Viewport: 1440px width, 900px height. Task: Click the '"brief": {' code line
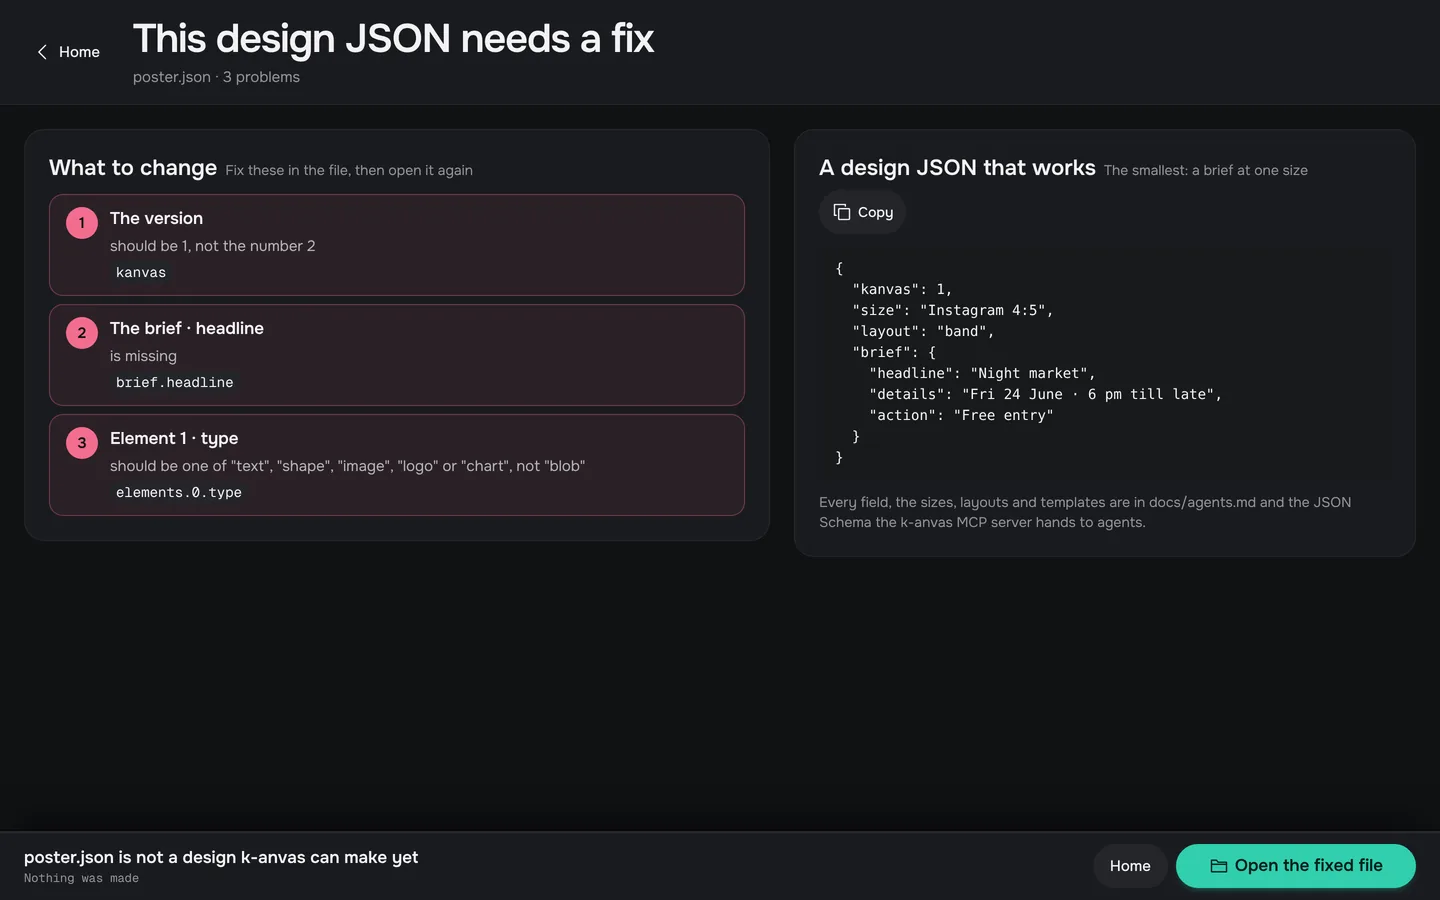(x=894, y=352)
